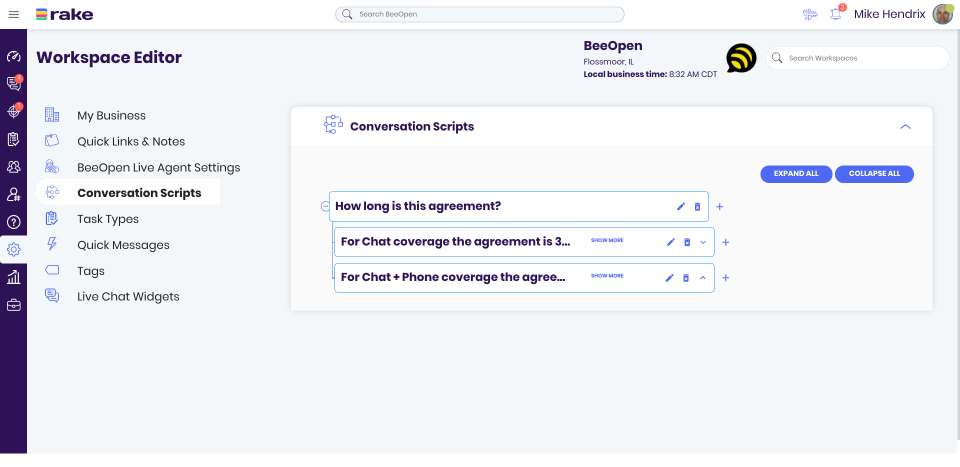This screenshot has height=467, width=960.
Task: Click the Mike Hendrix user name
Action: (x=889, y=15)
